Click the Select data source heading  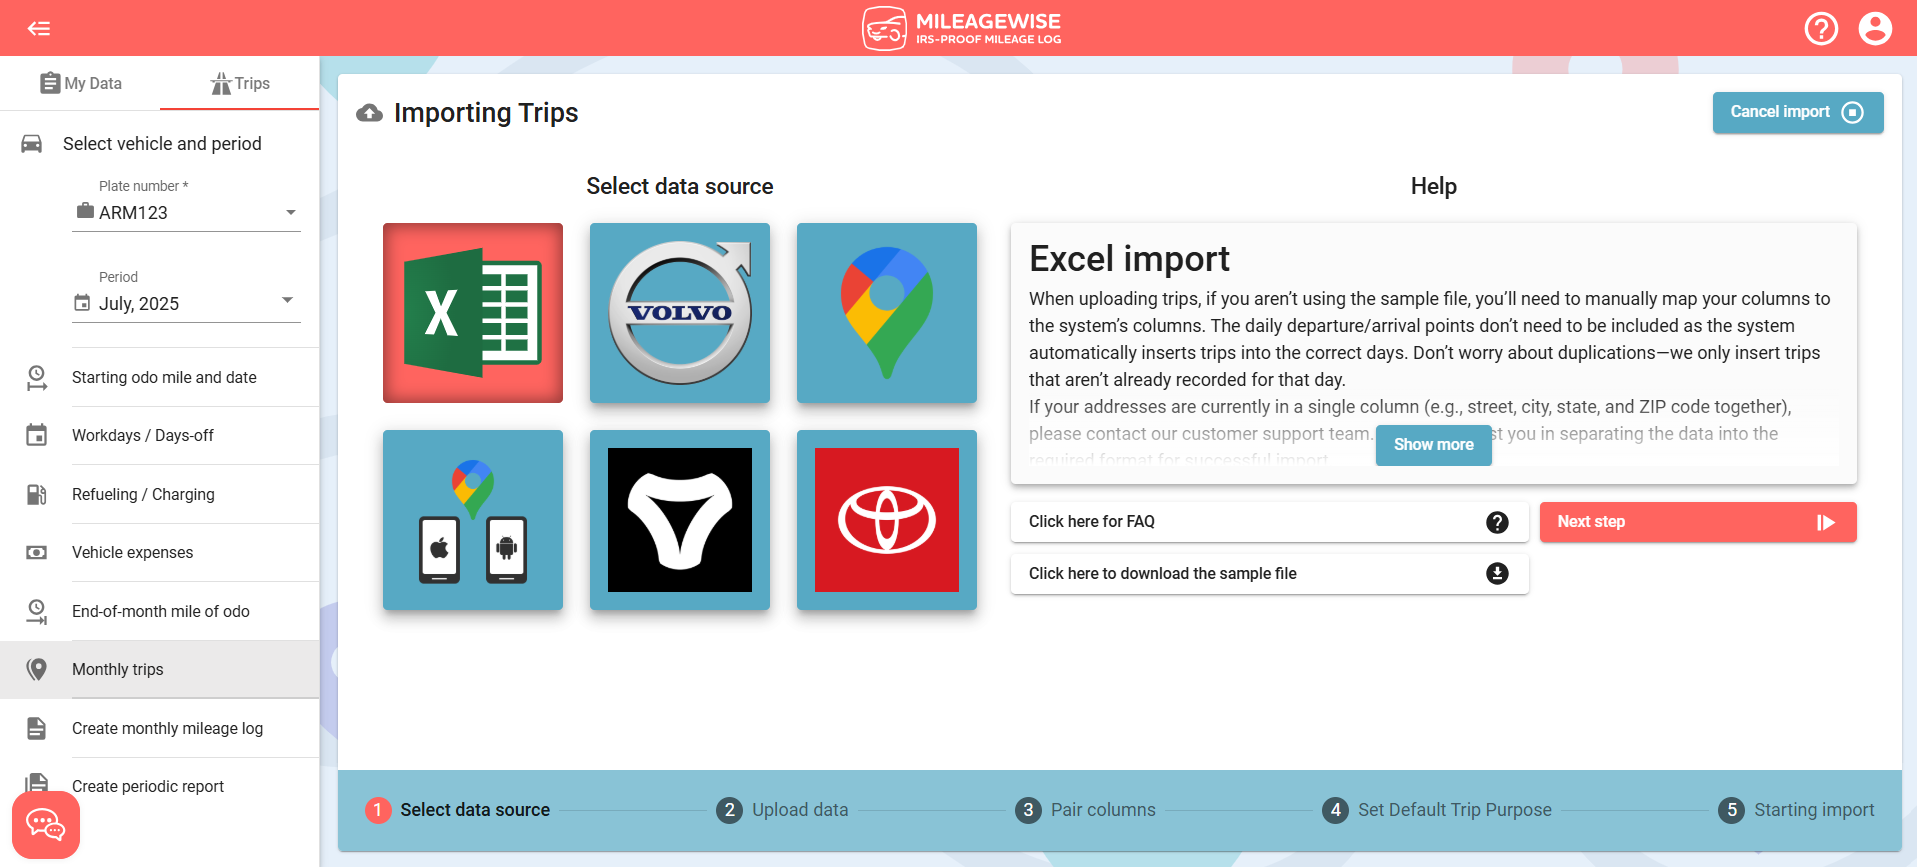(680, 186)
